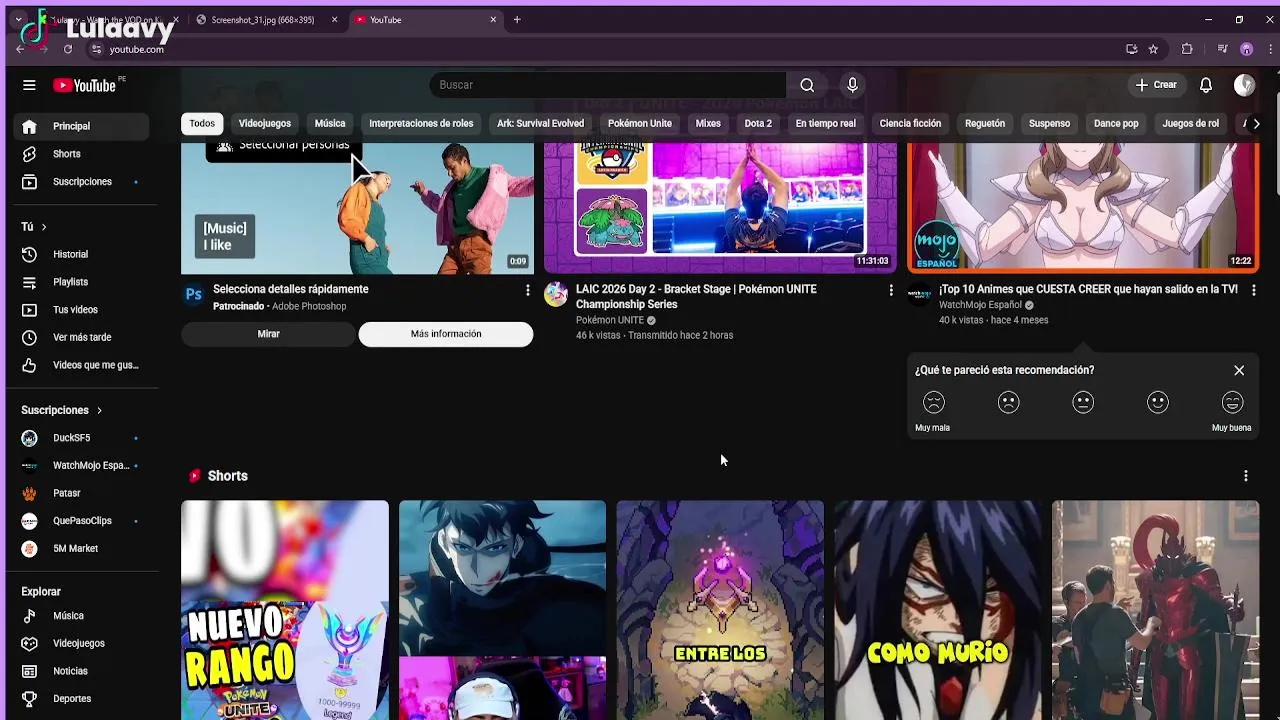Open WatchMojo Español channel avatar
The height and width of the screenshot is (720, 1280).
(x=919, y=294)
